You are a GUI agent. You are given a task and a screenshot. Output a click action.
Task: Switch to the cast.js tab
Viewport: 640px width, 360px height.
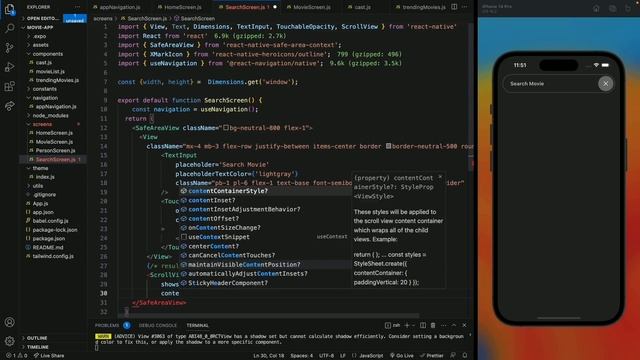coord(359,7)
